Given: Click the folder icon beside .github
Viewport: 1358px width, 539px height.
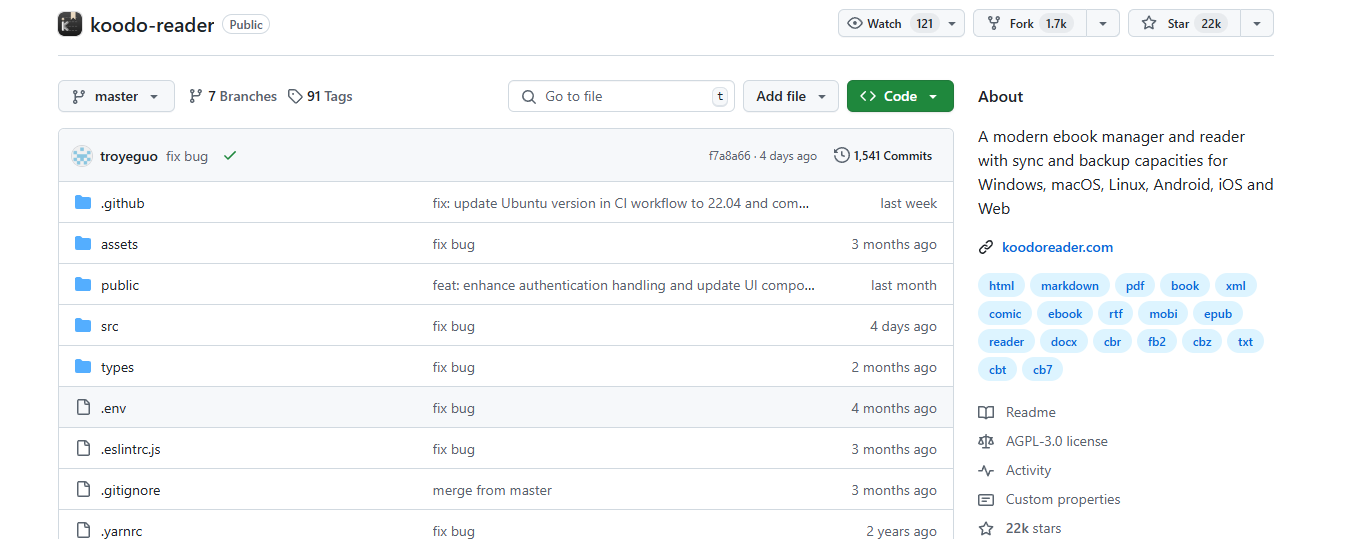Looking at the screenshot, I should click(x=83, y=203).
